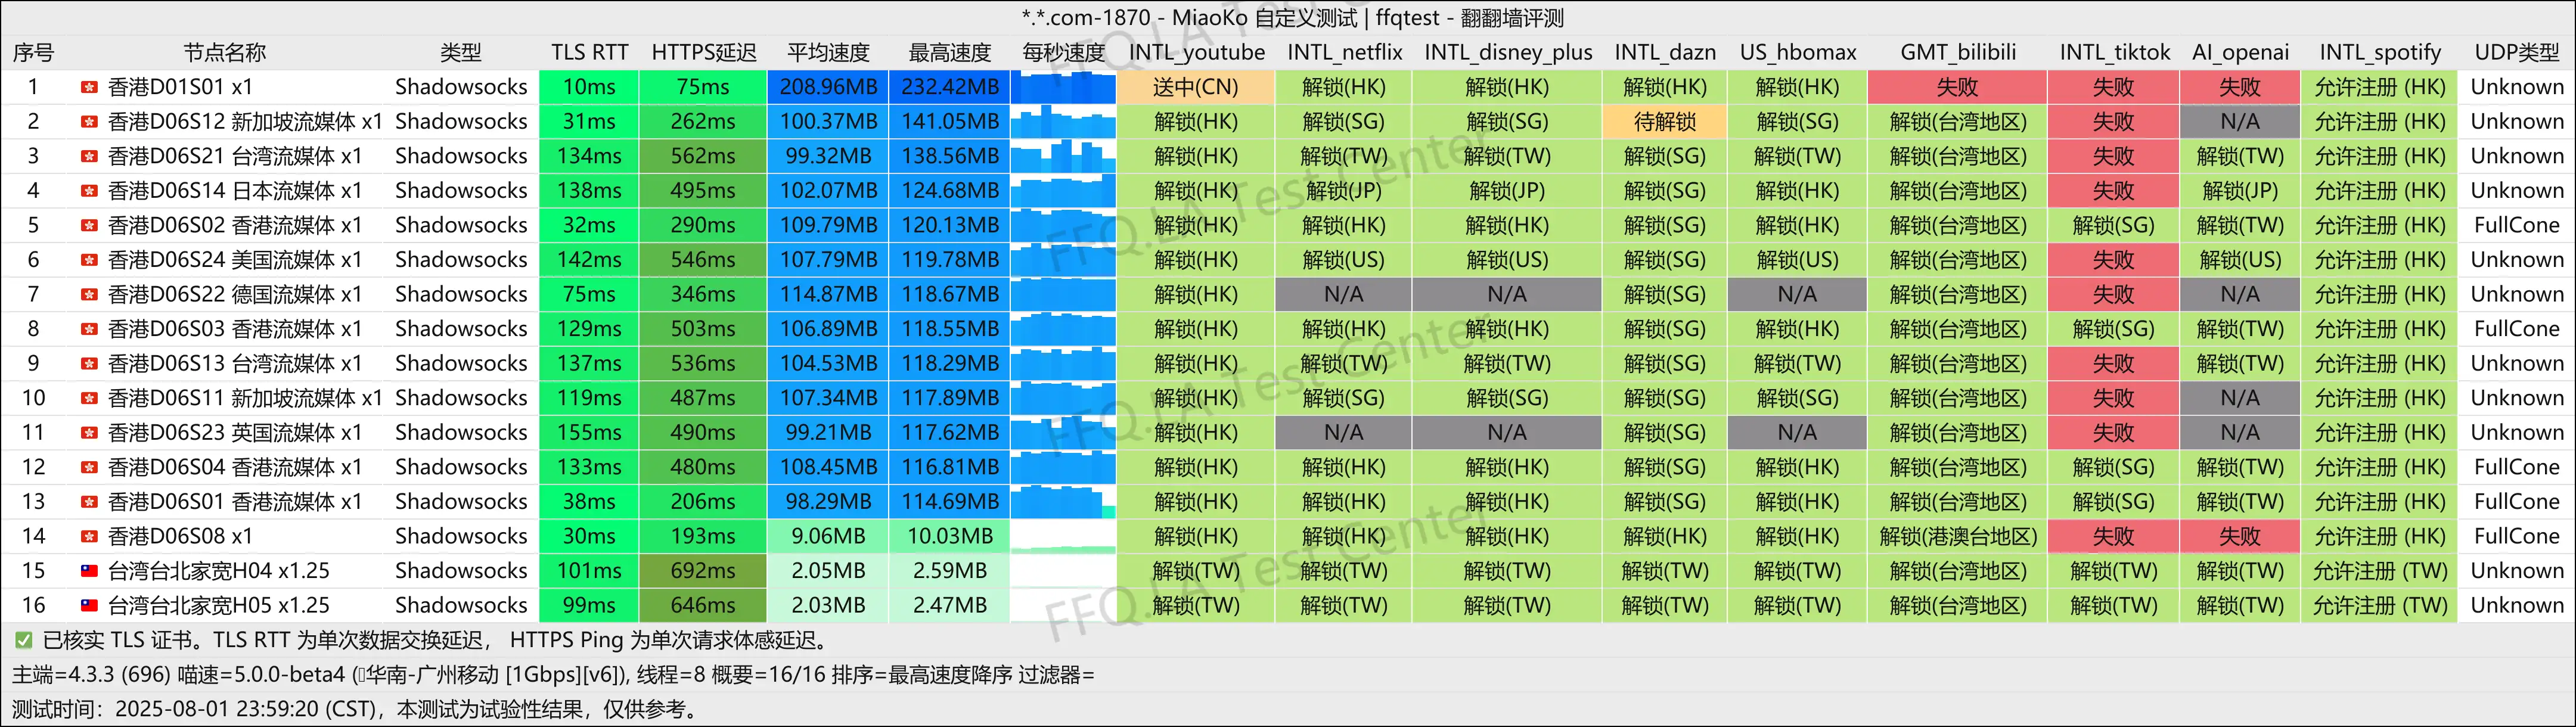The height and width of the screenshot is (727, 2576).
Task: Click the 解锁(US) netflix cell in row 6
Action: coord(1344,260)
